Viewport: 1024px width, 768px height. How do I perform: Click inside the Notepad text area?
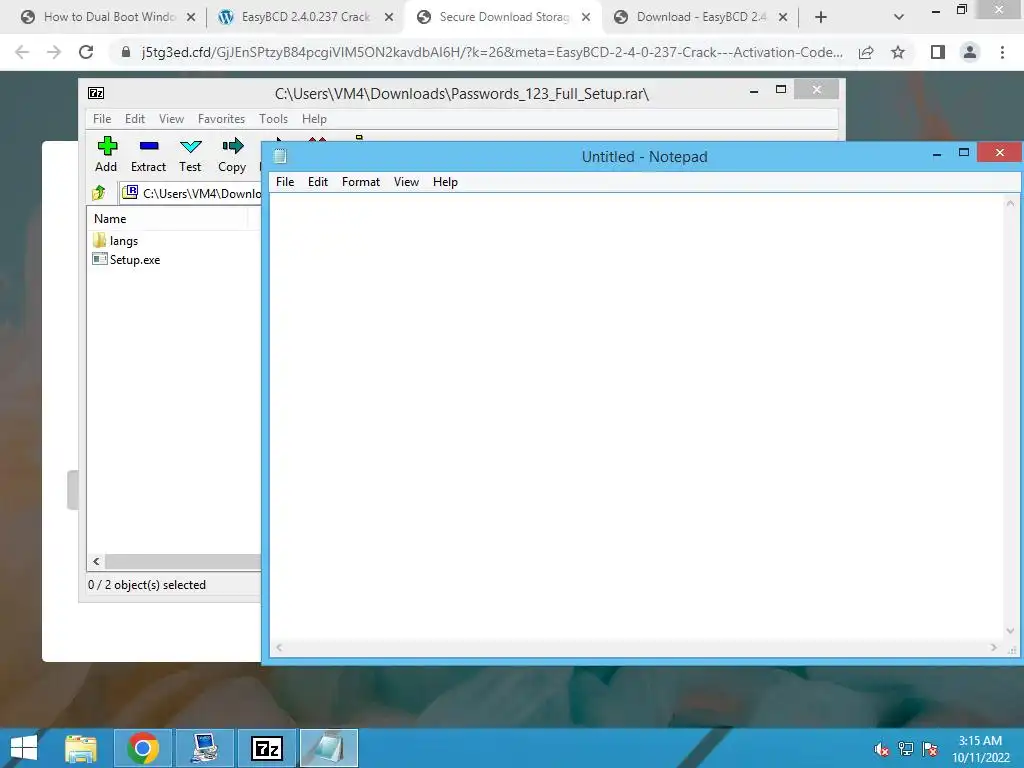pos(637,417)
